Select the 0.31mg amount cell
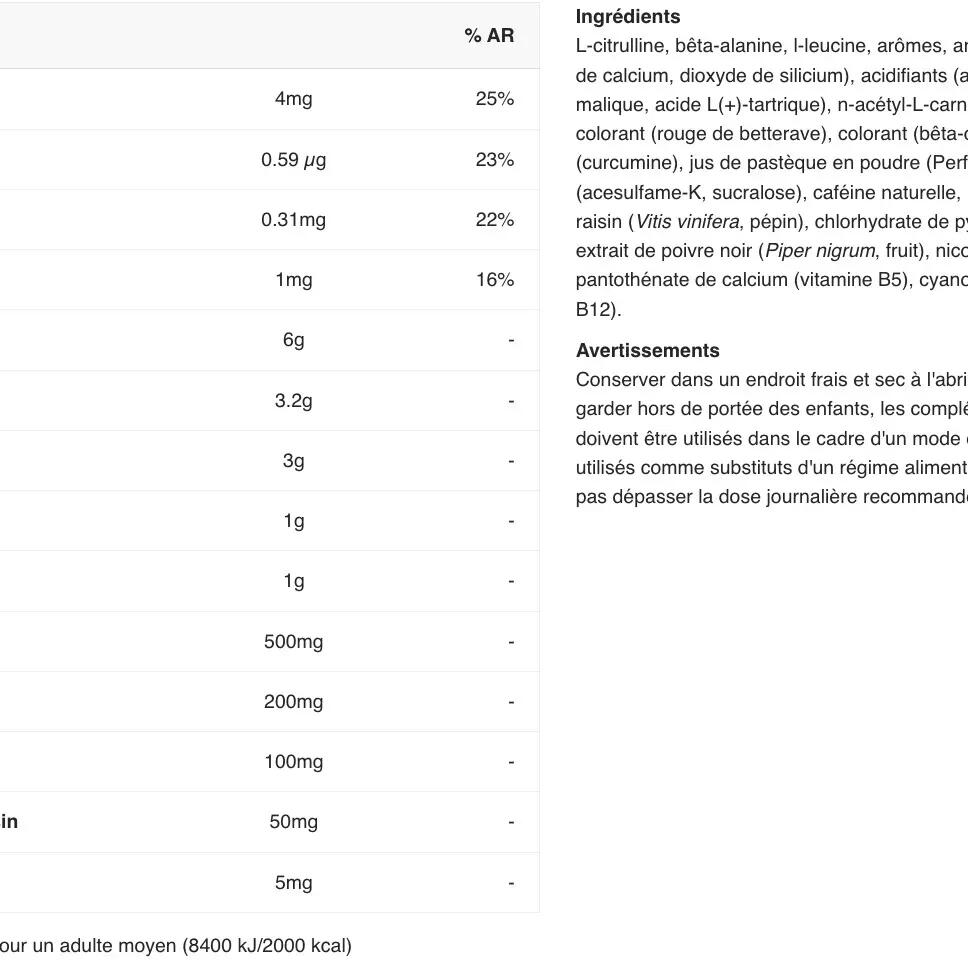 tap(293, 220)
